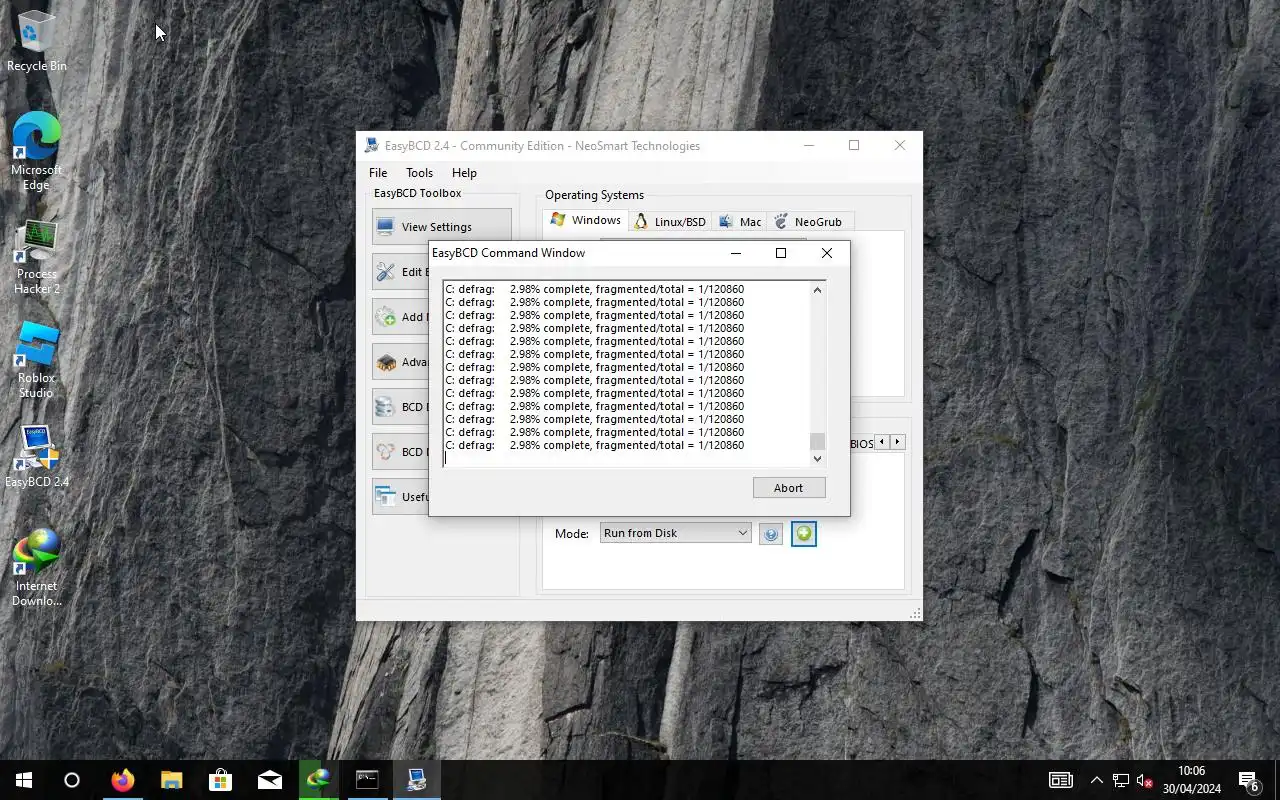Viewport: 1280px width, 800px height.
Task: Click the help icon next to Mode dropdown
Action: coord(770,534)
